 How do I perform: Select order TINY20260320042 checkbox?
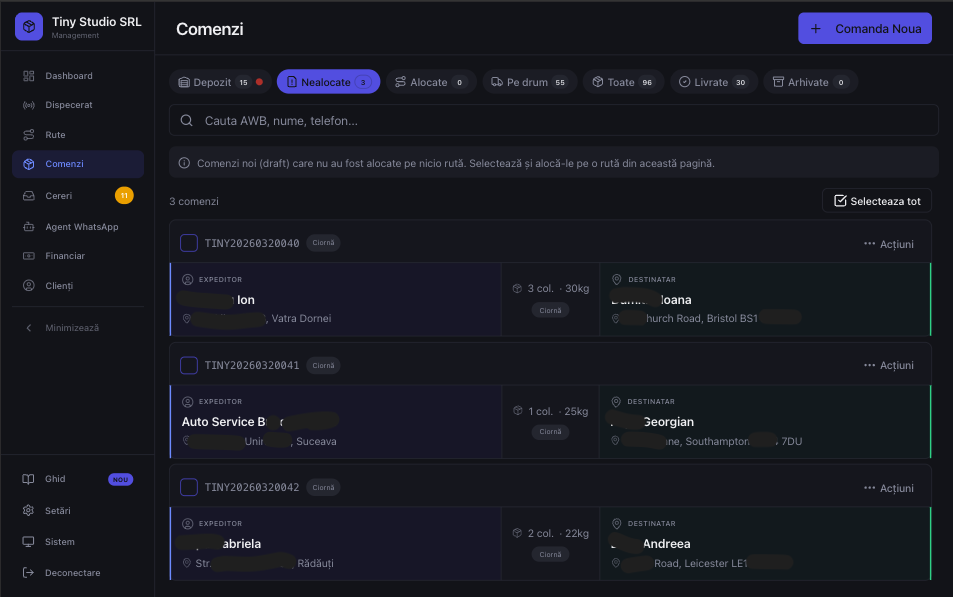coord(188,487)
